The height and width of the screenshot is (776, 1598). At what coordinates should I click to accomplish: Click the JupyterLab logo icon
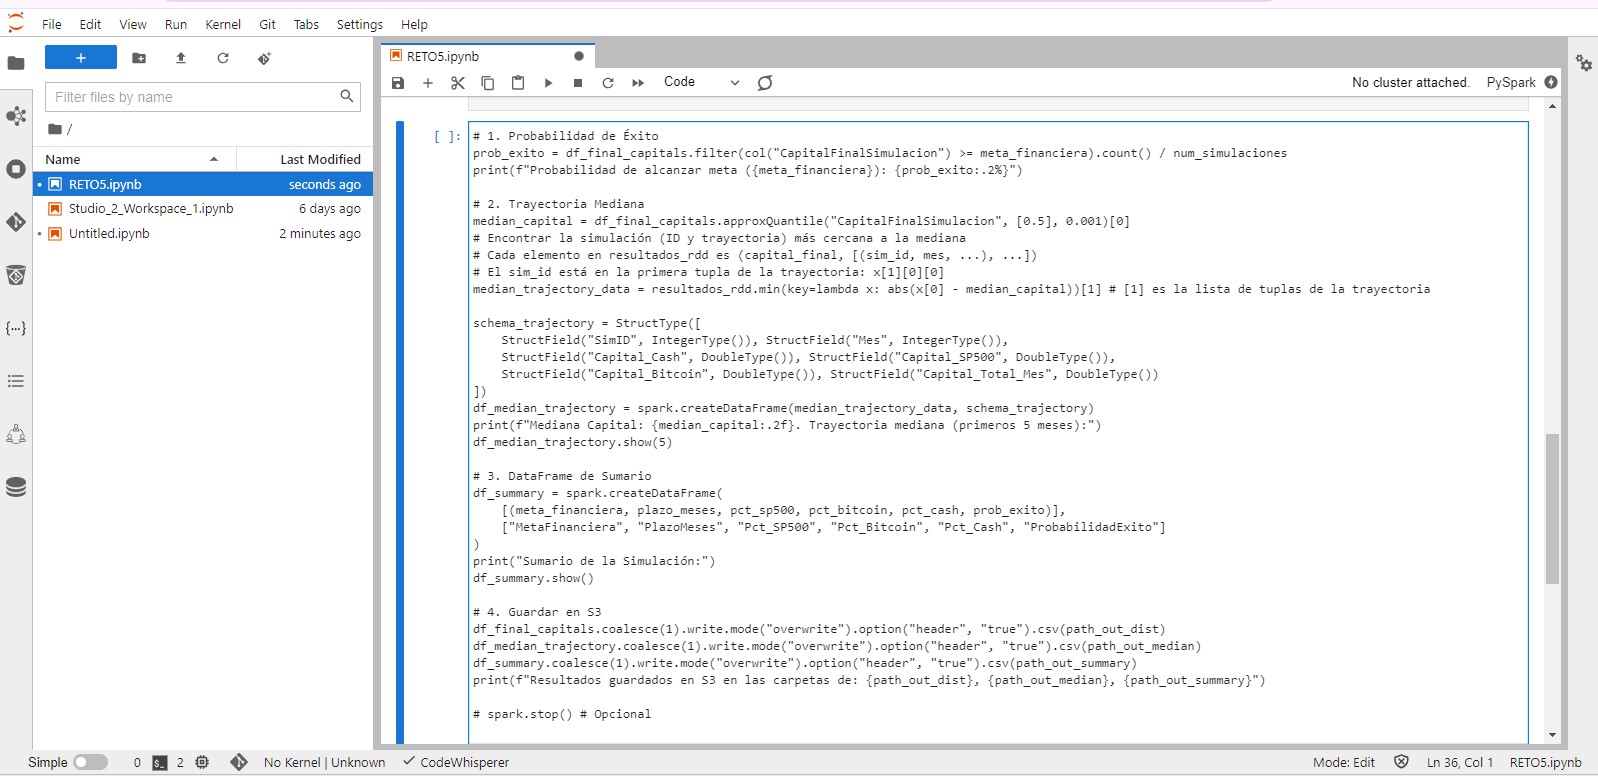coord(16,23)
